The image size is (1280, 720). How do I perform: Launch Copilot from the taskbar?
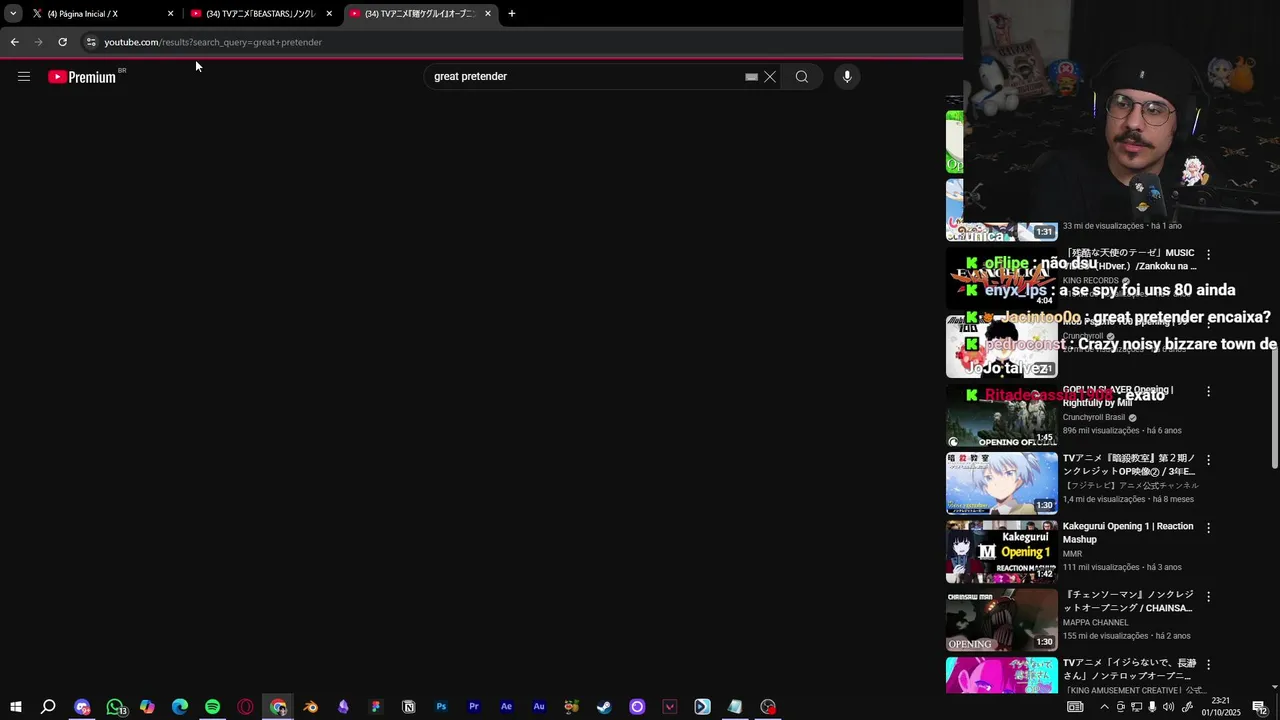coord(147,707)
